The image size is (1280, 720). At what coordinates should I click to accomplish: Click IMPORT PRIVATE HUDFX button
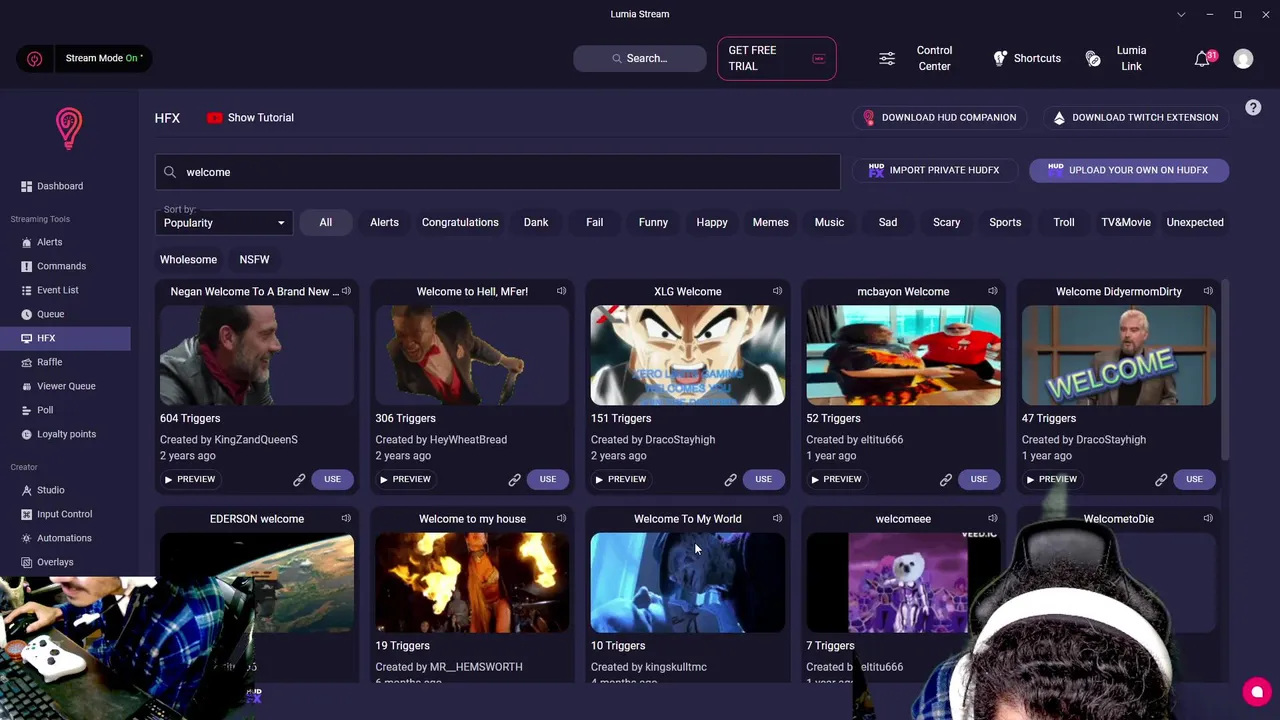(x=935, y=170)
